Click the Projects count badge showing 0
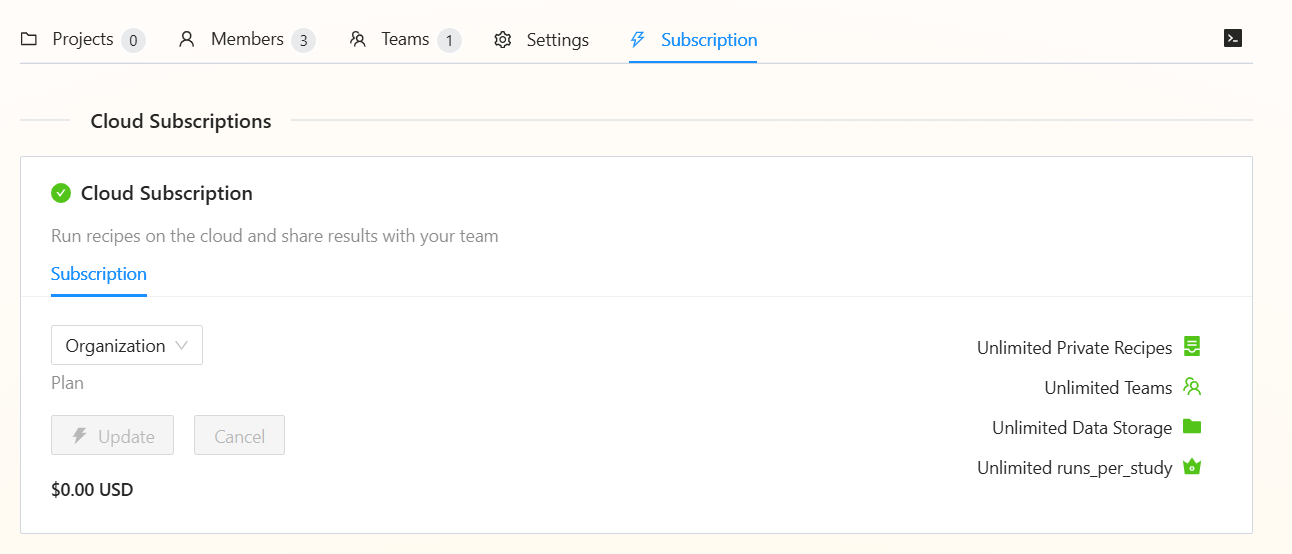The image size is (1292, 554). pyautogui.click(x=133, y=41)
